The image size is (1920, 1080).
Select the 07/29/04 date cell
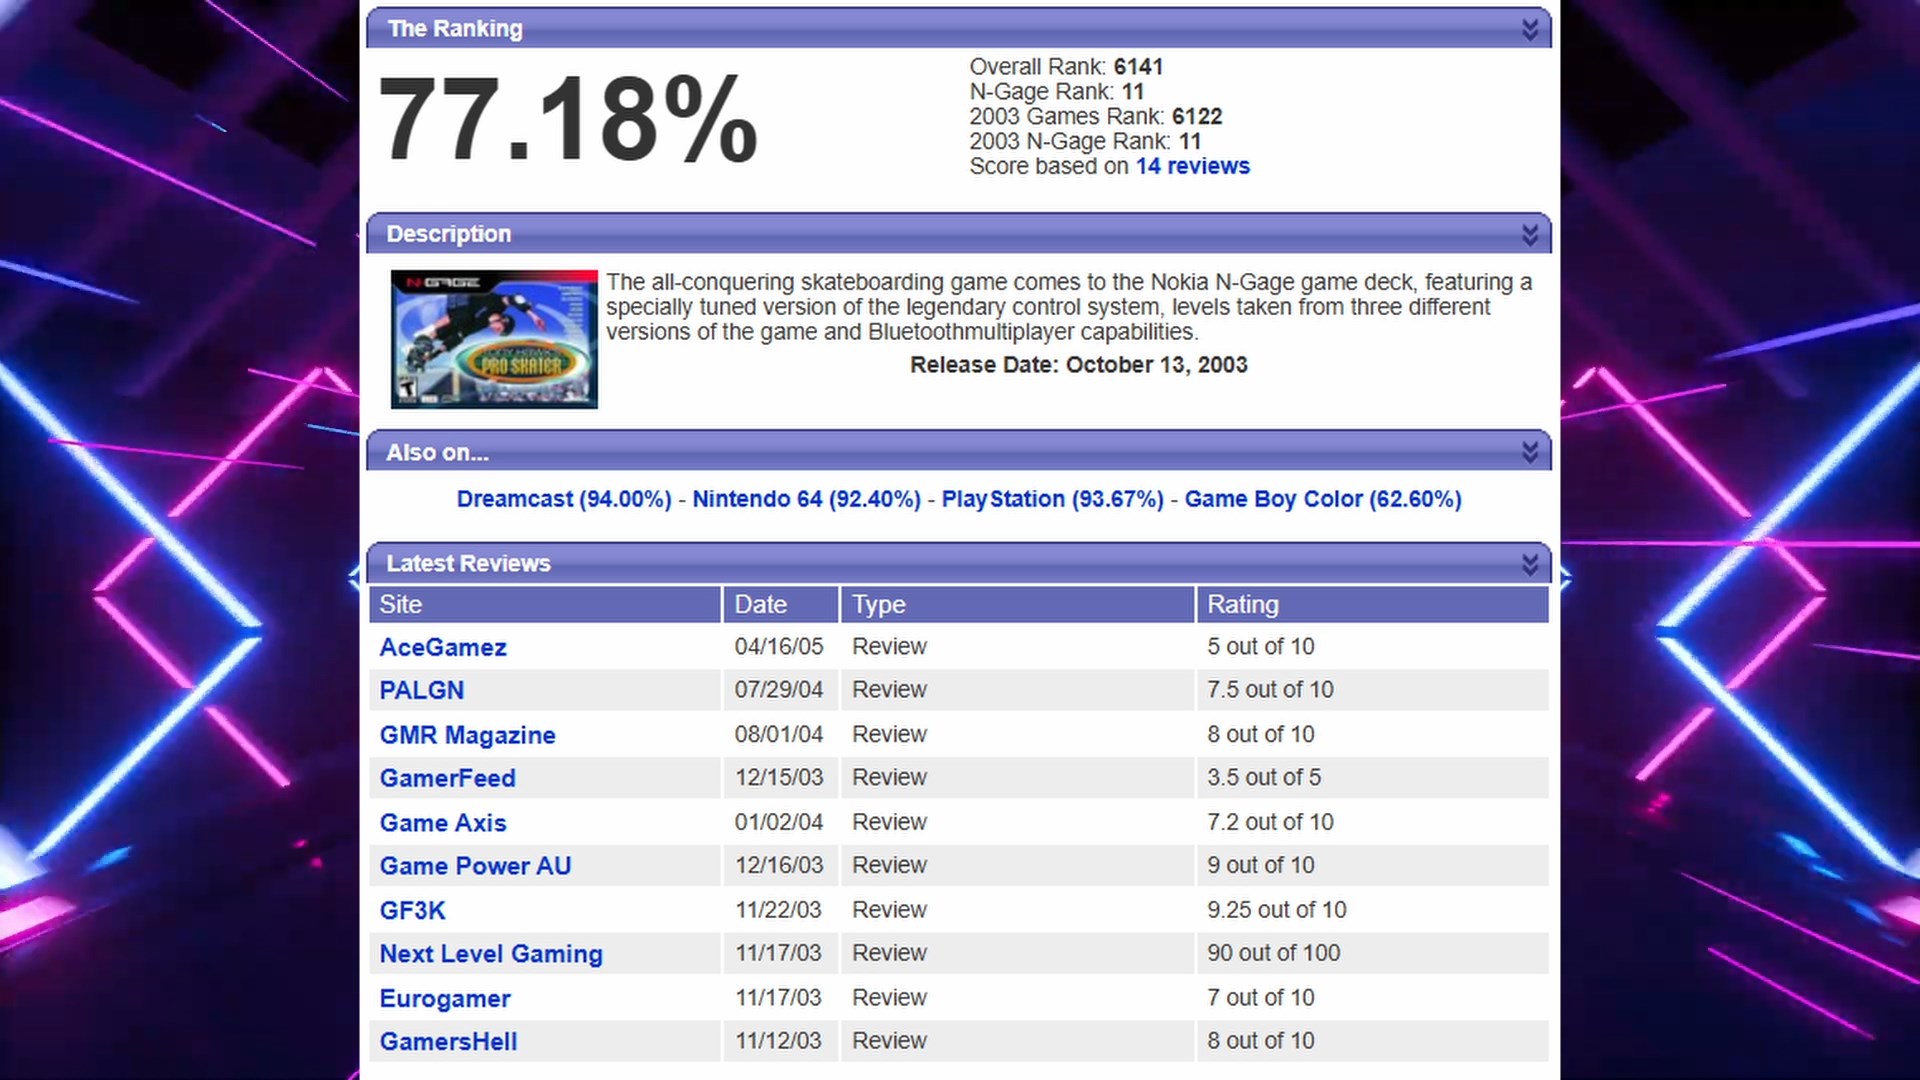tap(779, 689)
